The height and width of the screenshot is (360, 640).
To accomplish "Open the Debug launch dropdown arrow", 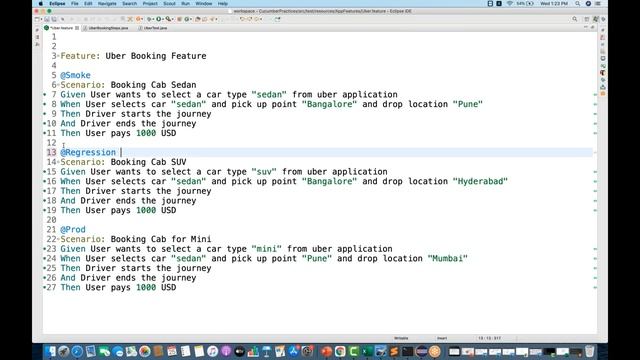I will click(153, 19).
